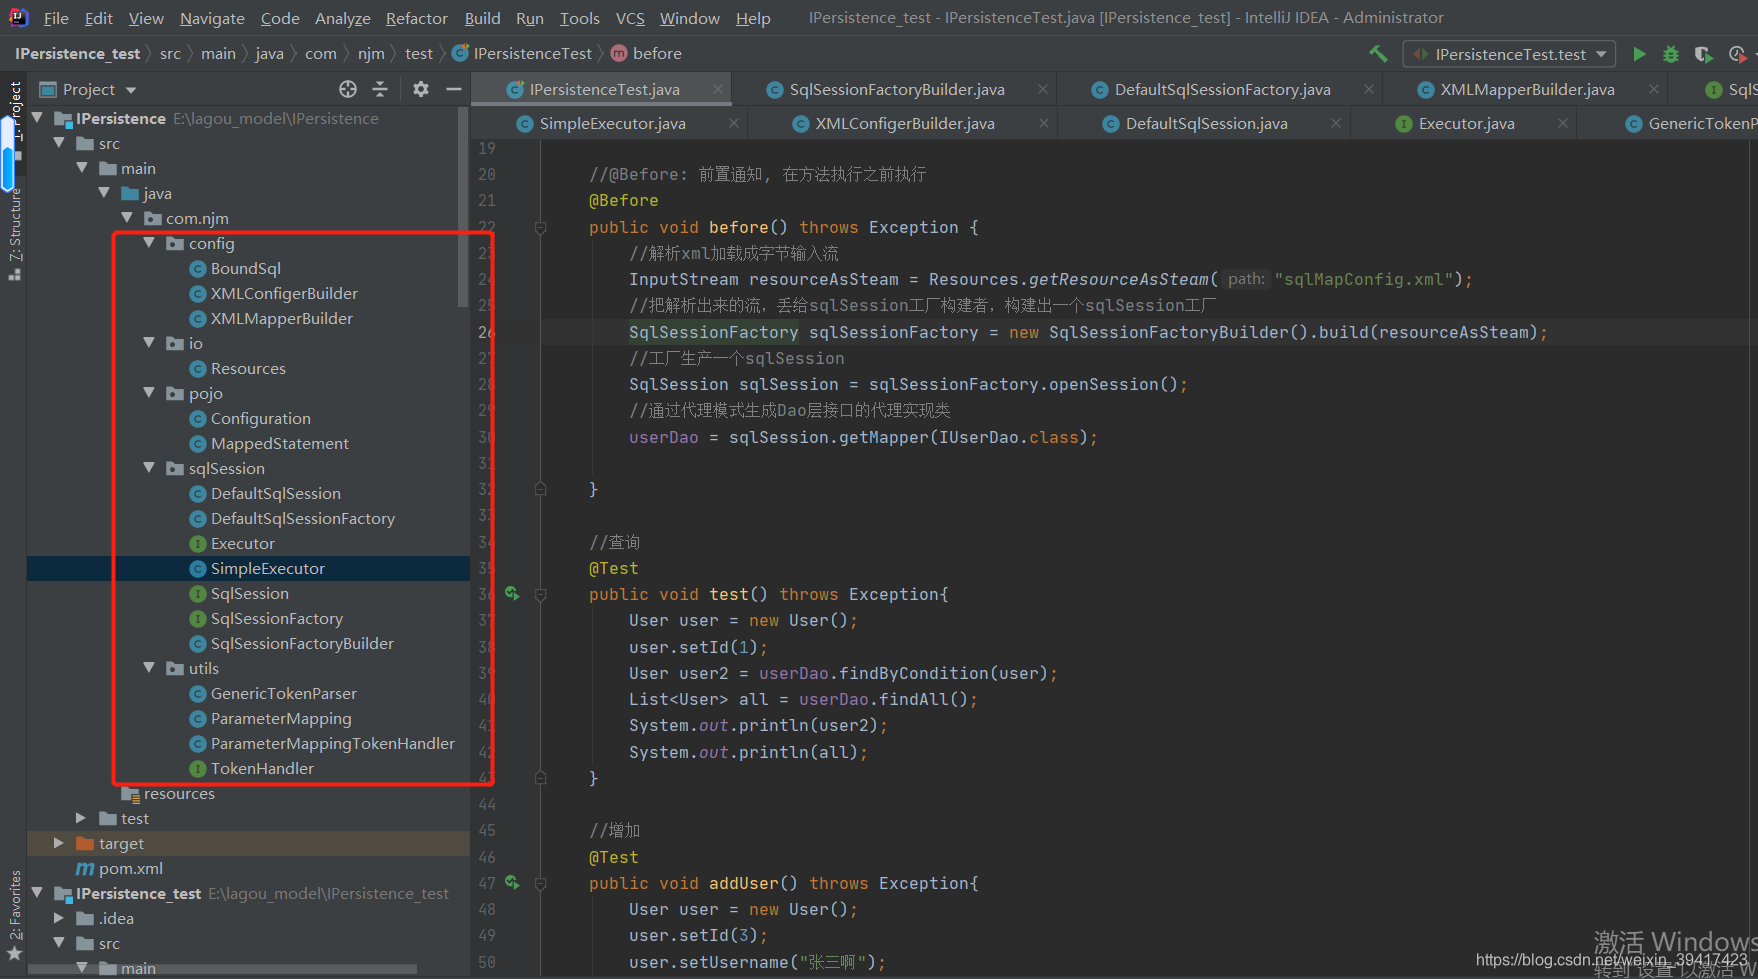Select XMLConfigerBuilder class in tree

tap(283, 293)
